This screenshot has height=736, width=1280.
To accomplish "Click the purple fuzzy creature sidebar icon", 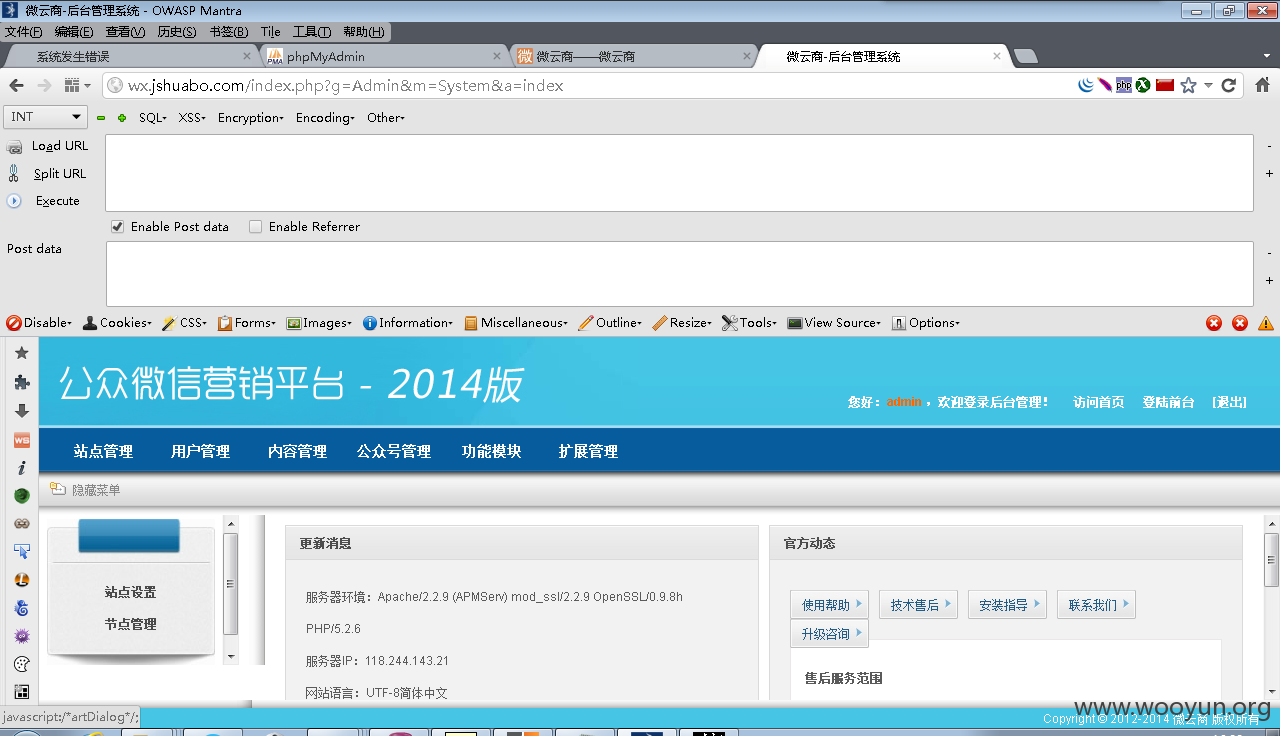I will point(21,636).
